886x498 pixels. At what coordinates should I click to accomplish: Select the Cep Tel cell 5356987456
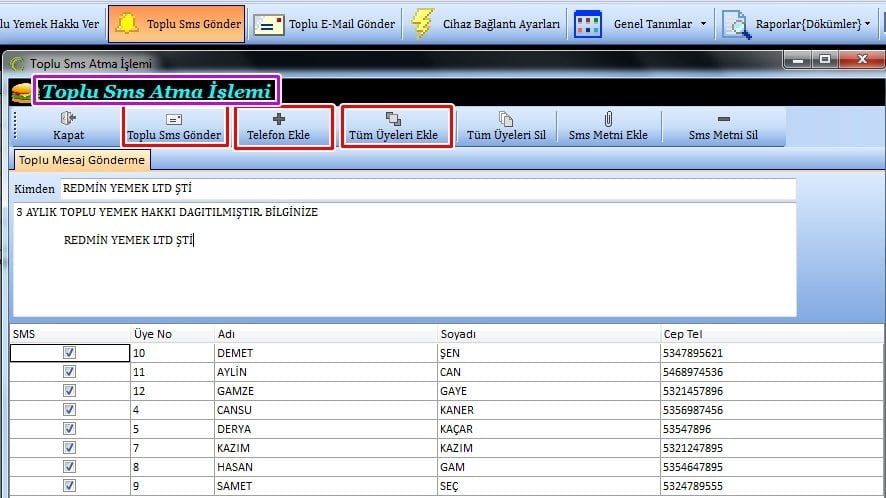[x=692, y=410]
